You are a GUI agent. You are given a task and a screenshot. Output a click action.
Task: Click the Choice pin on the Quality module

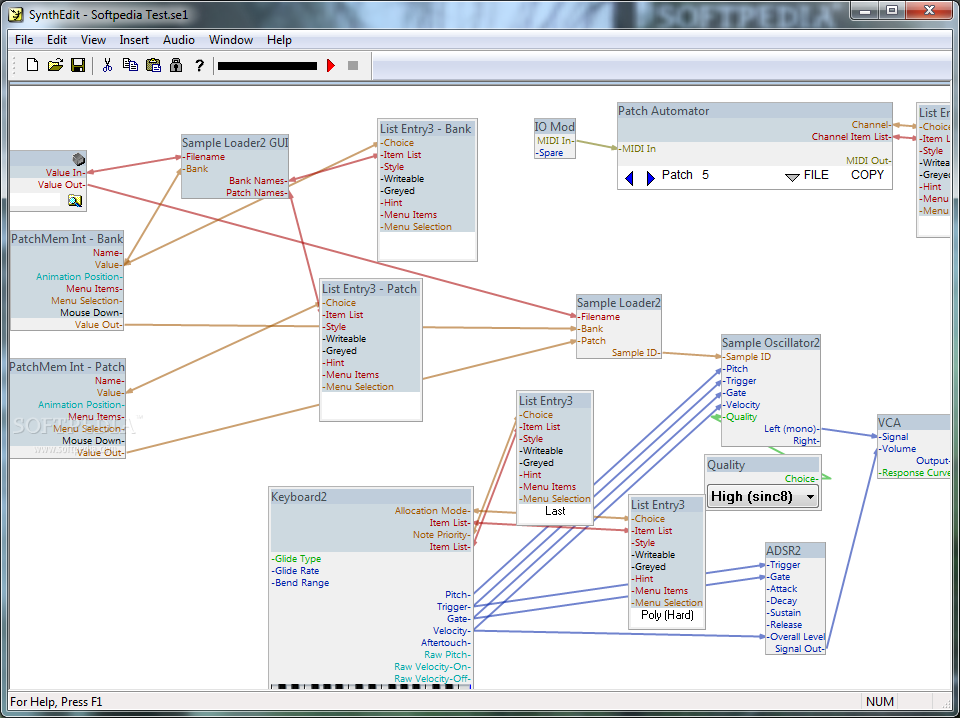tap(801, 479)
